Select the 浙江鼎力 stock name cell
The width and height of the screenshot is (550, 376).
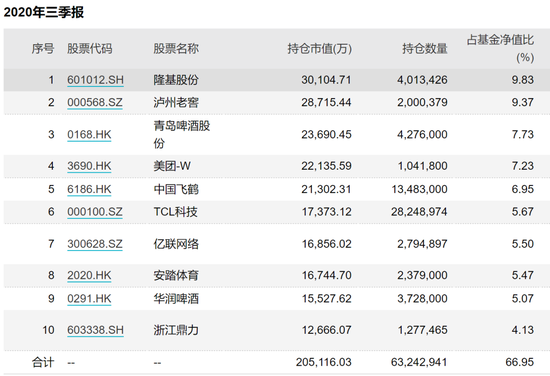176,330
